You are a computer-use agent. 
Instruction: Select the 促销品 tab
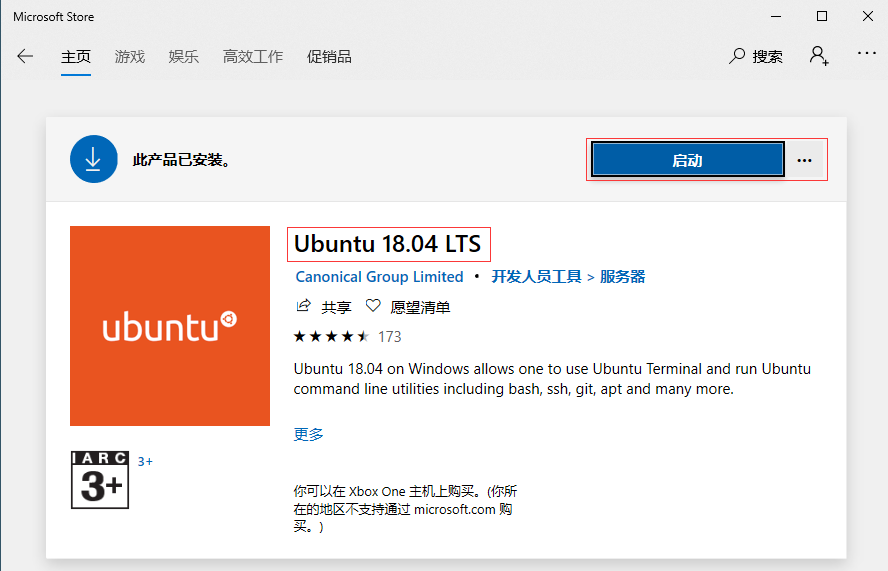329,57
